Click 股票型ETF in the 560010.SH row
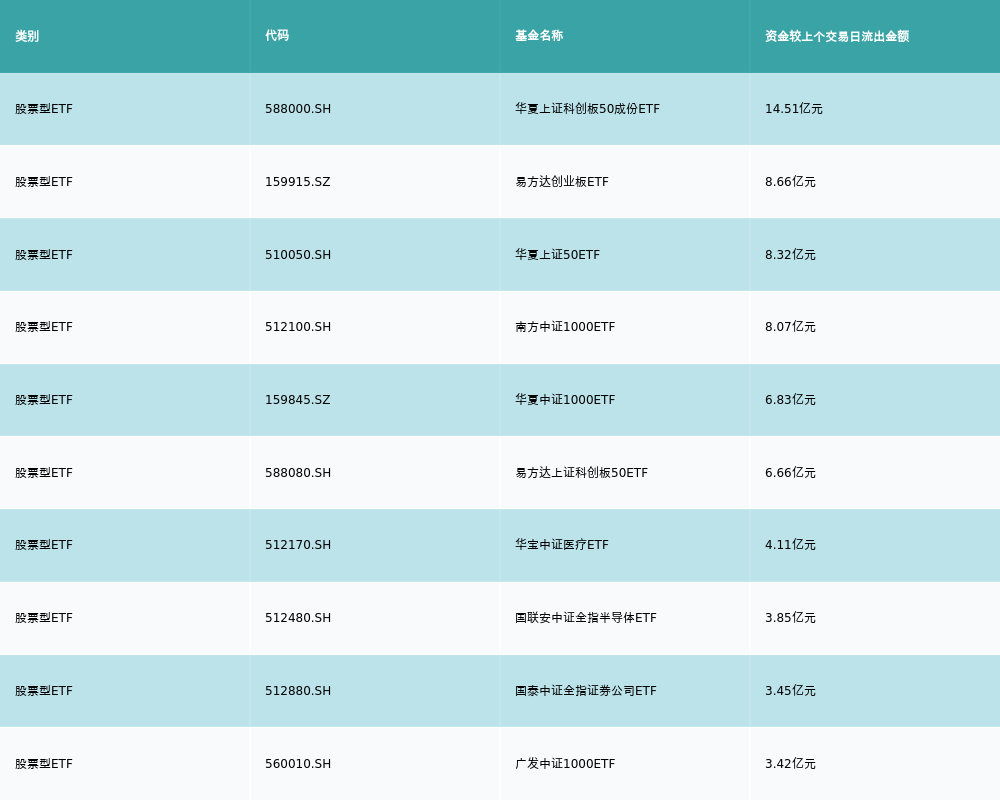This screenshot has height=800, width=1000. [x=44, y=764]
